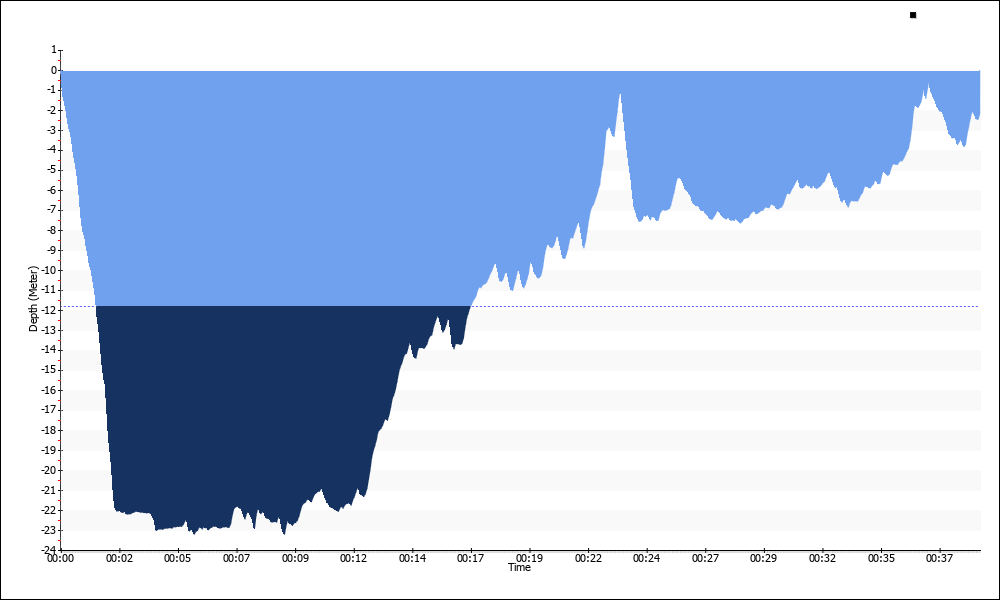This screenshot has height=600, width=1000.
Task: Select the '-11' depth axis label
Action: coord(49,290)
